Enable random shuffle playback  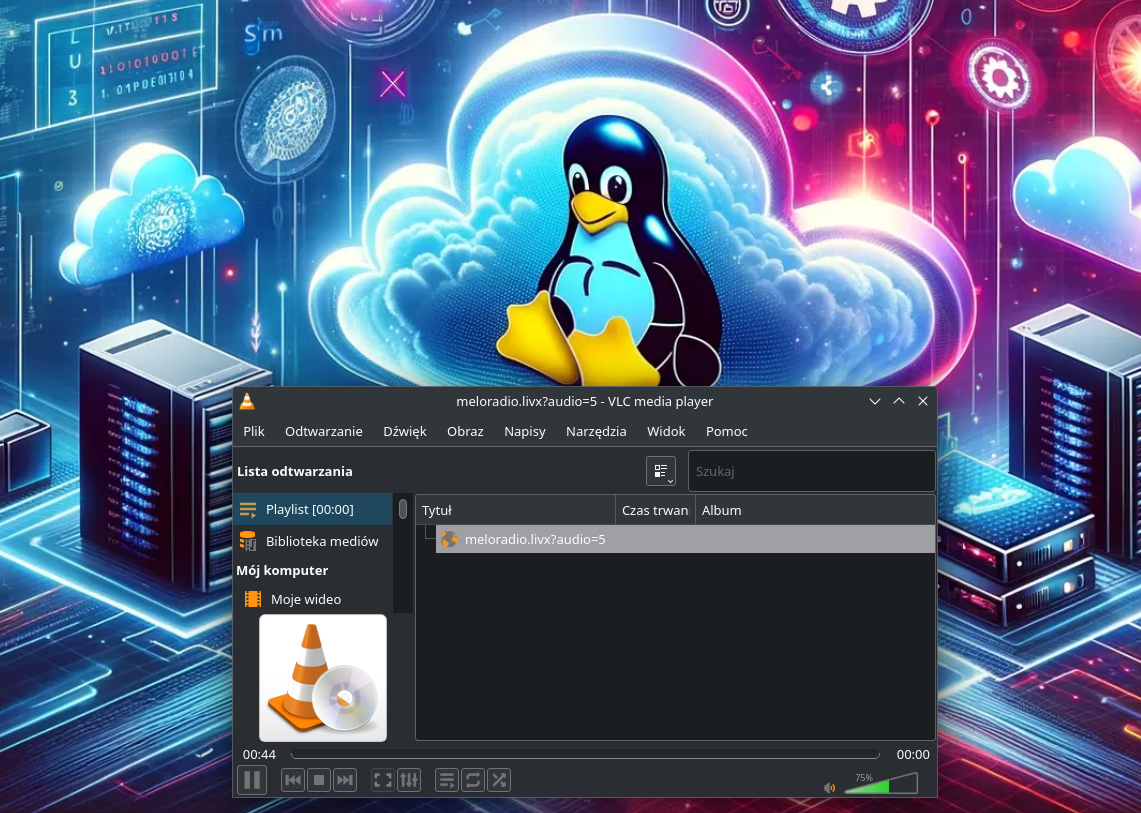pyautogui.click(x=499, y=780)
